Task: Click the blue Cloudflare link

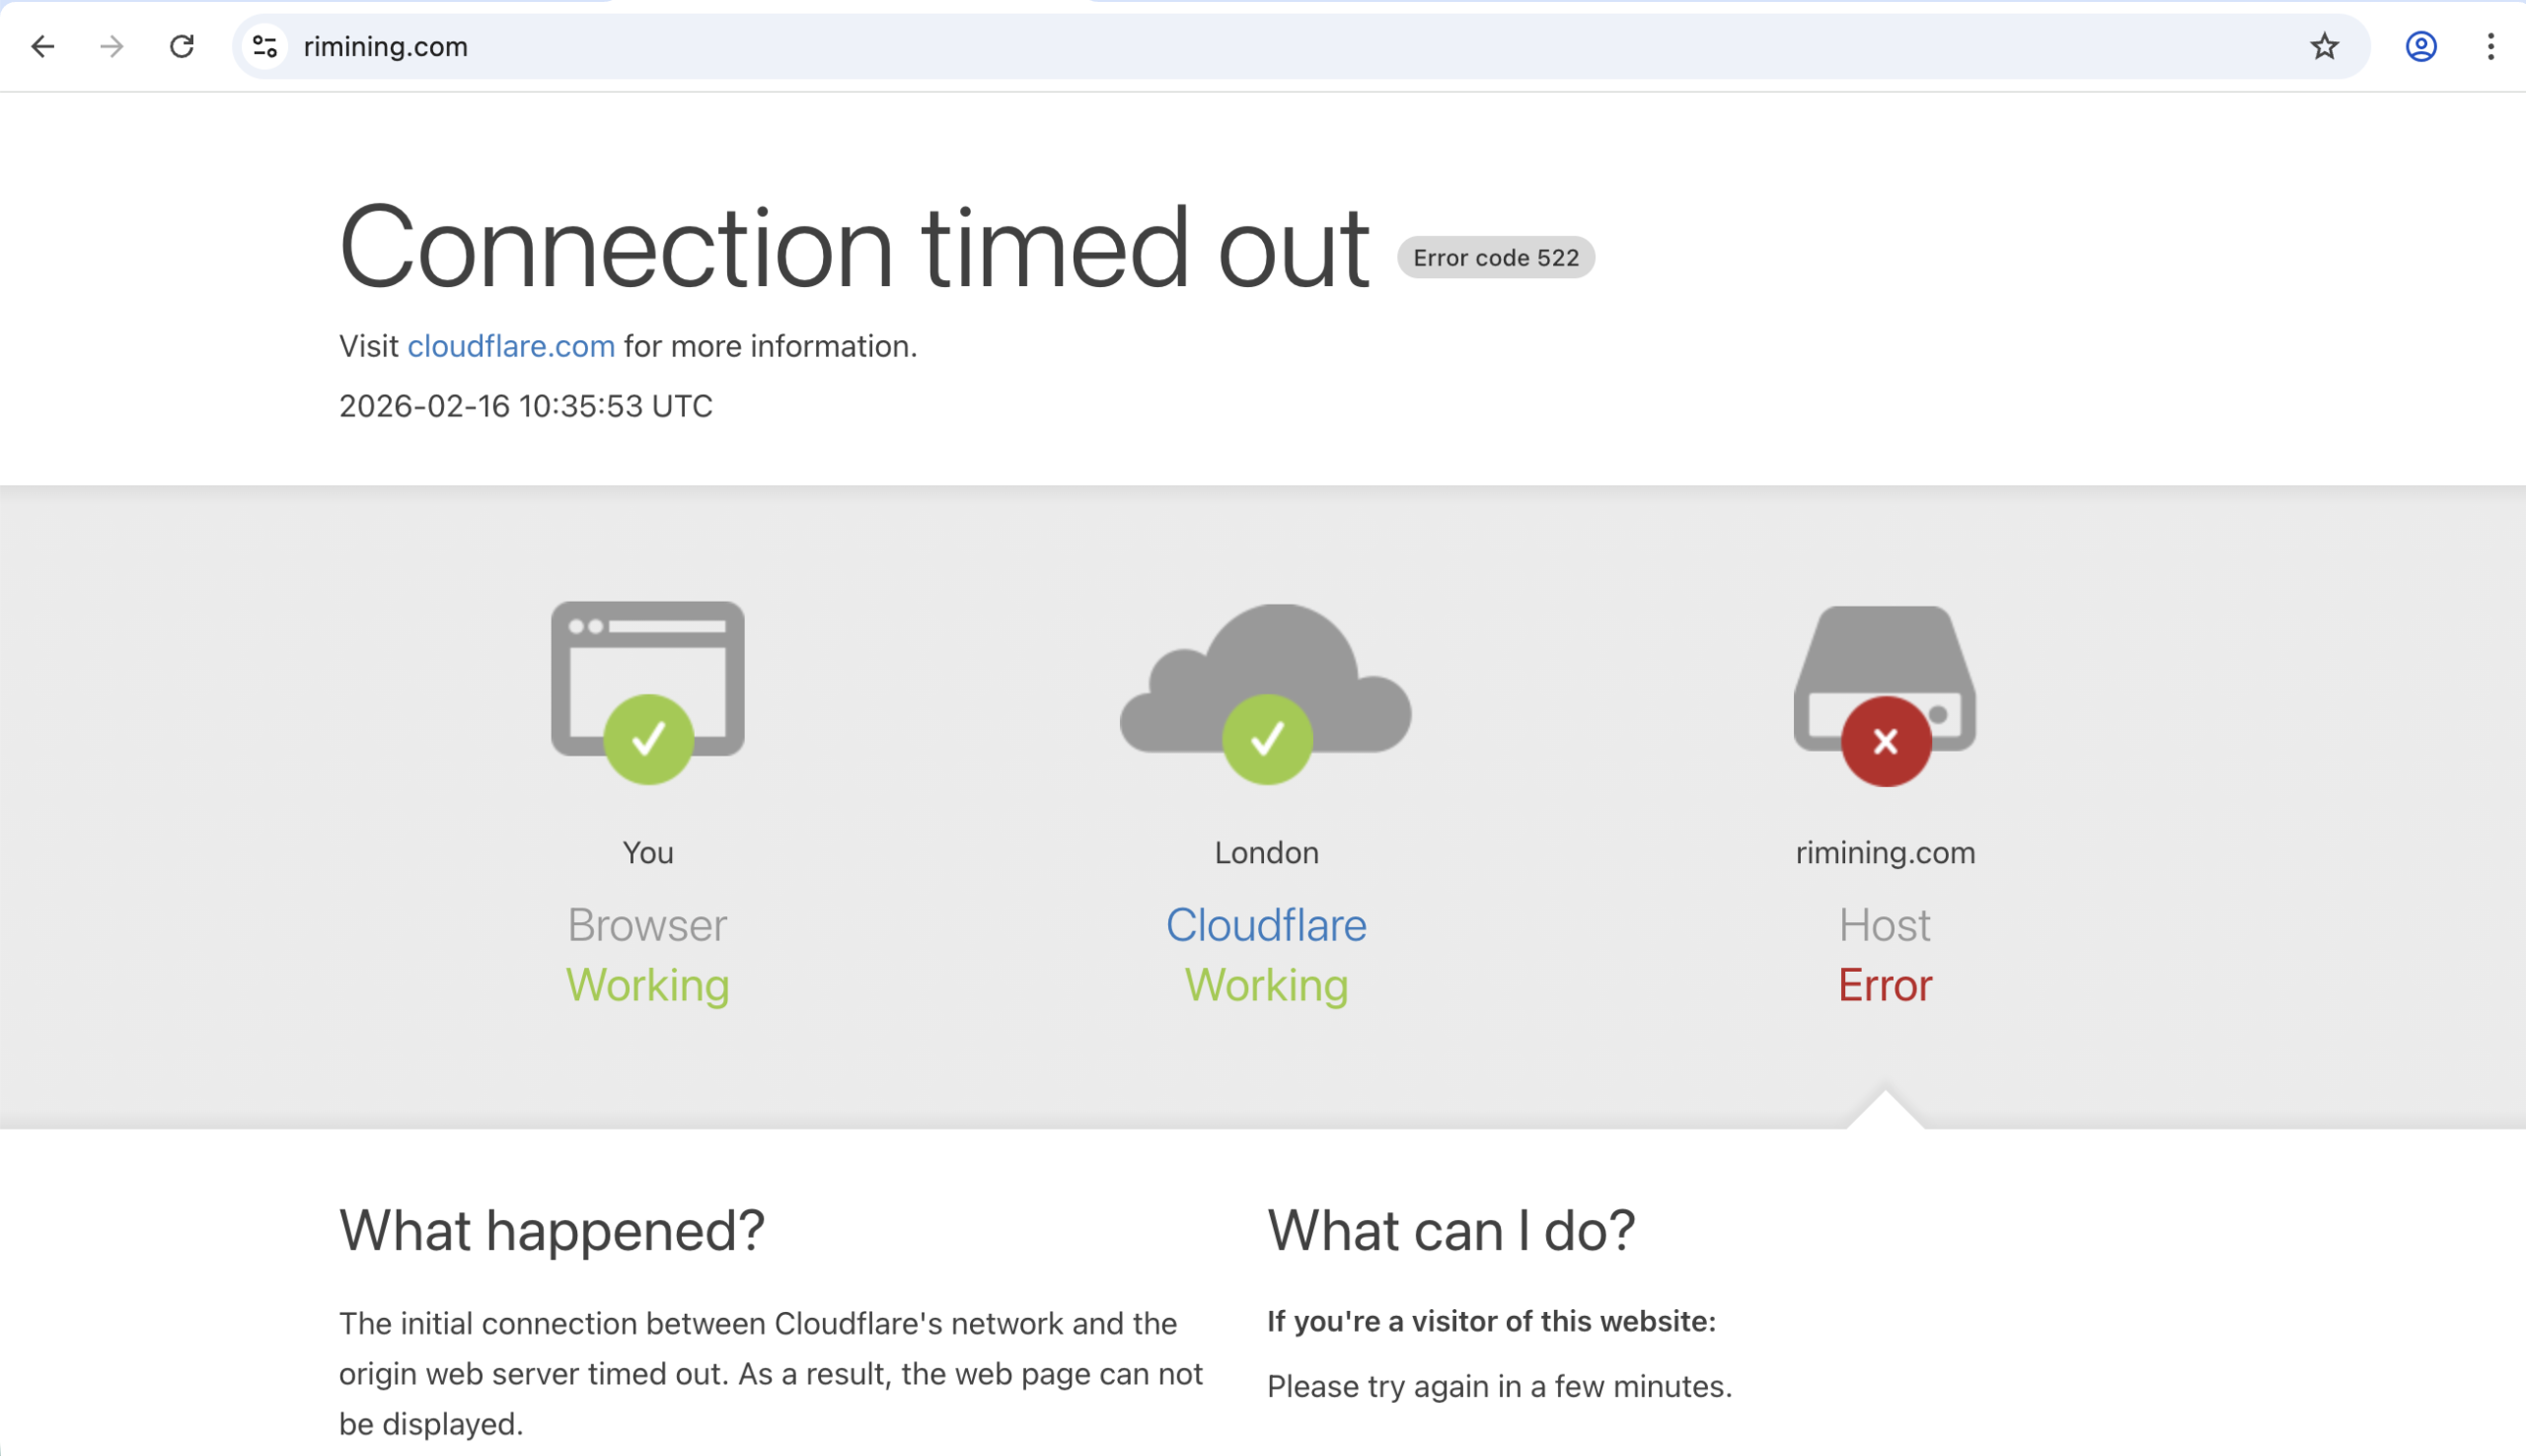Action: click(x=1266, y=925)
